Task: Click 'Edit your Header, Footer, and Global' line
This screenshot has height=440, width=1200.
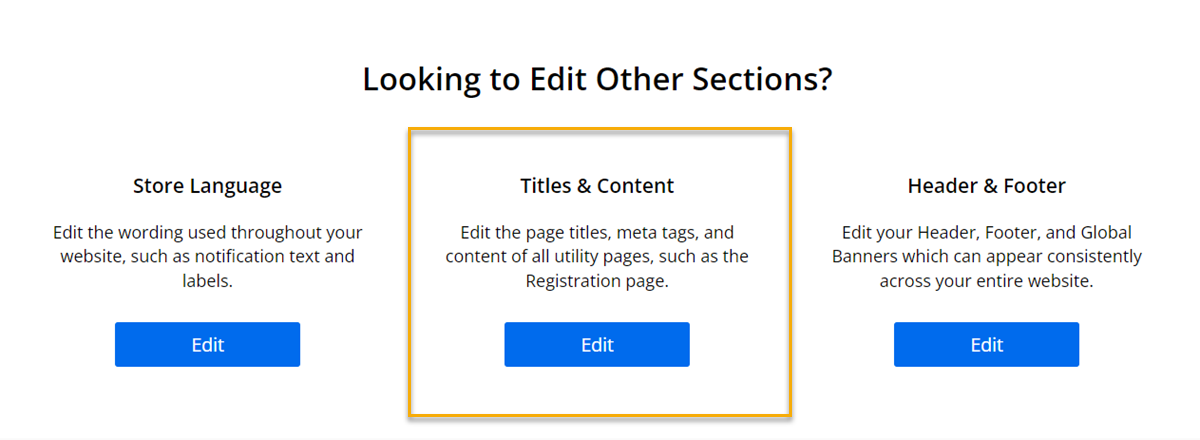Action: click(x=986, y=233)
